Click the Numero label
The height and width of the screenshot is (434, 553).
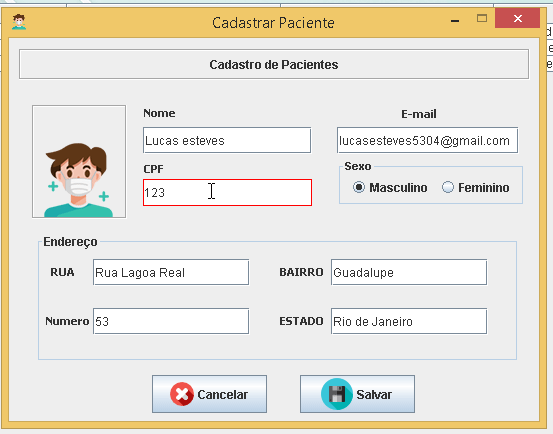pos(67,321)
